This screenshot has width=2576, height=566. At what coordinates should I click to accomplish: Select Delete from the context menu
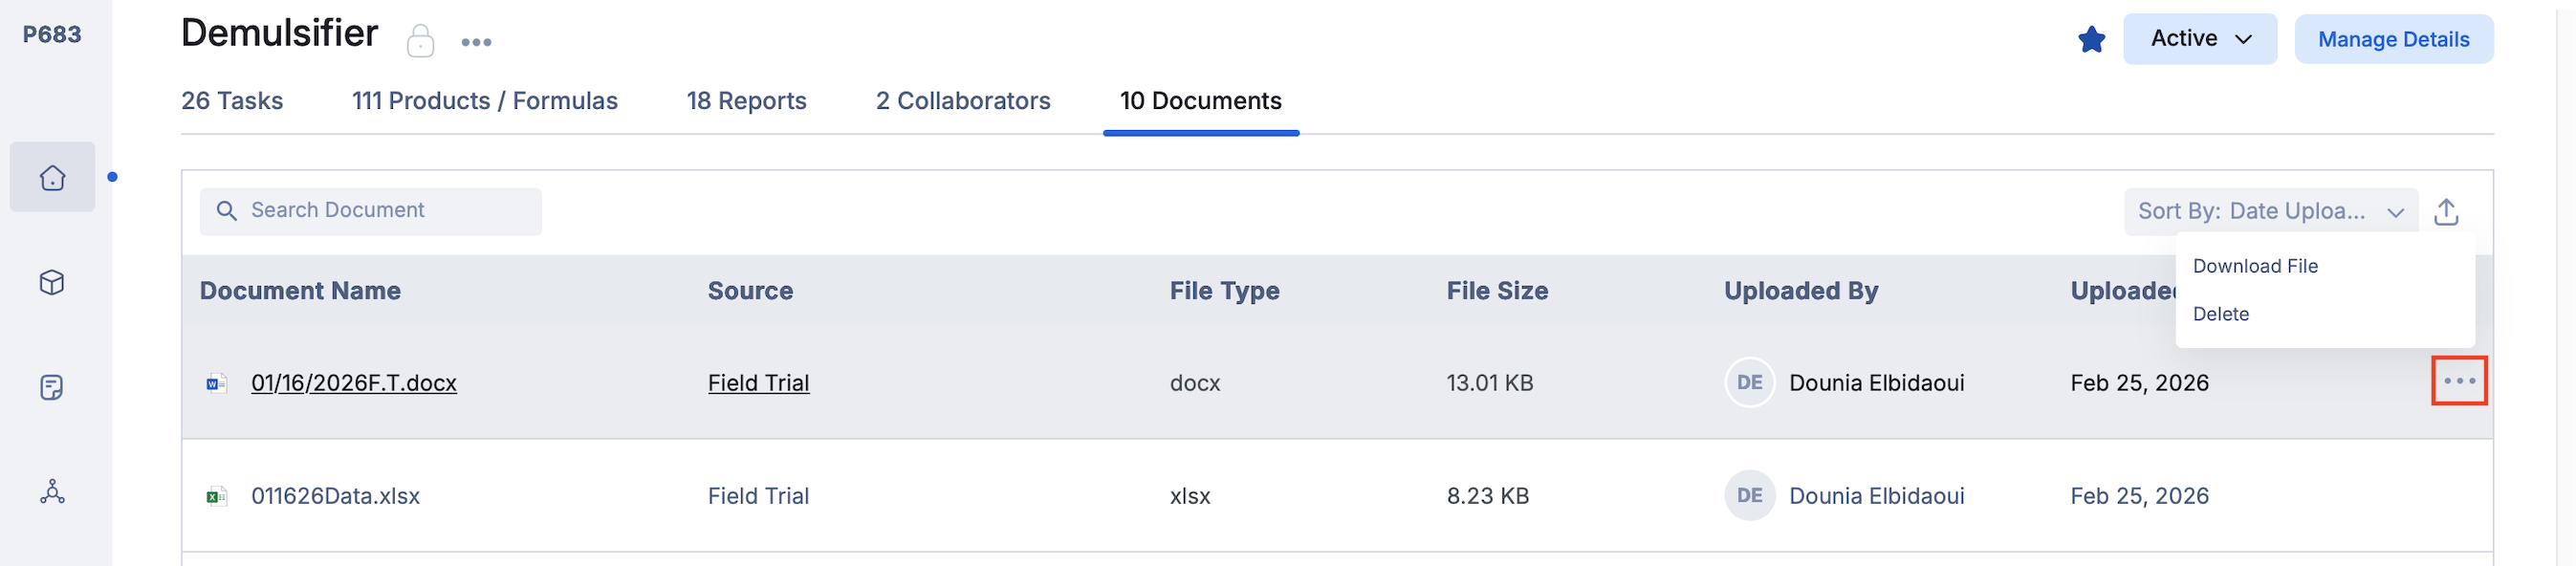point(2221,314)
